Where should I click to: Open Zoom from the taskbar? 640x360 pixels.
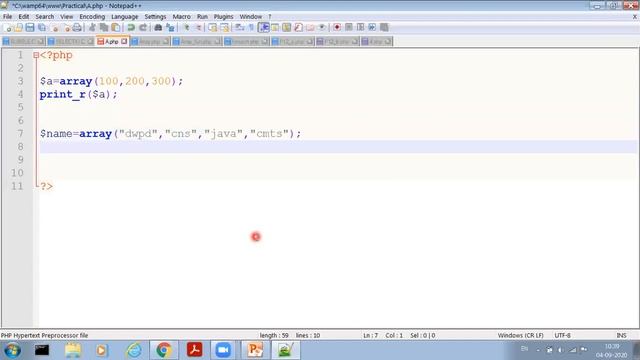tap(223, 350)
